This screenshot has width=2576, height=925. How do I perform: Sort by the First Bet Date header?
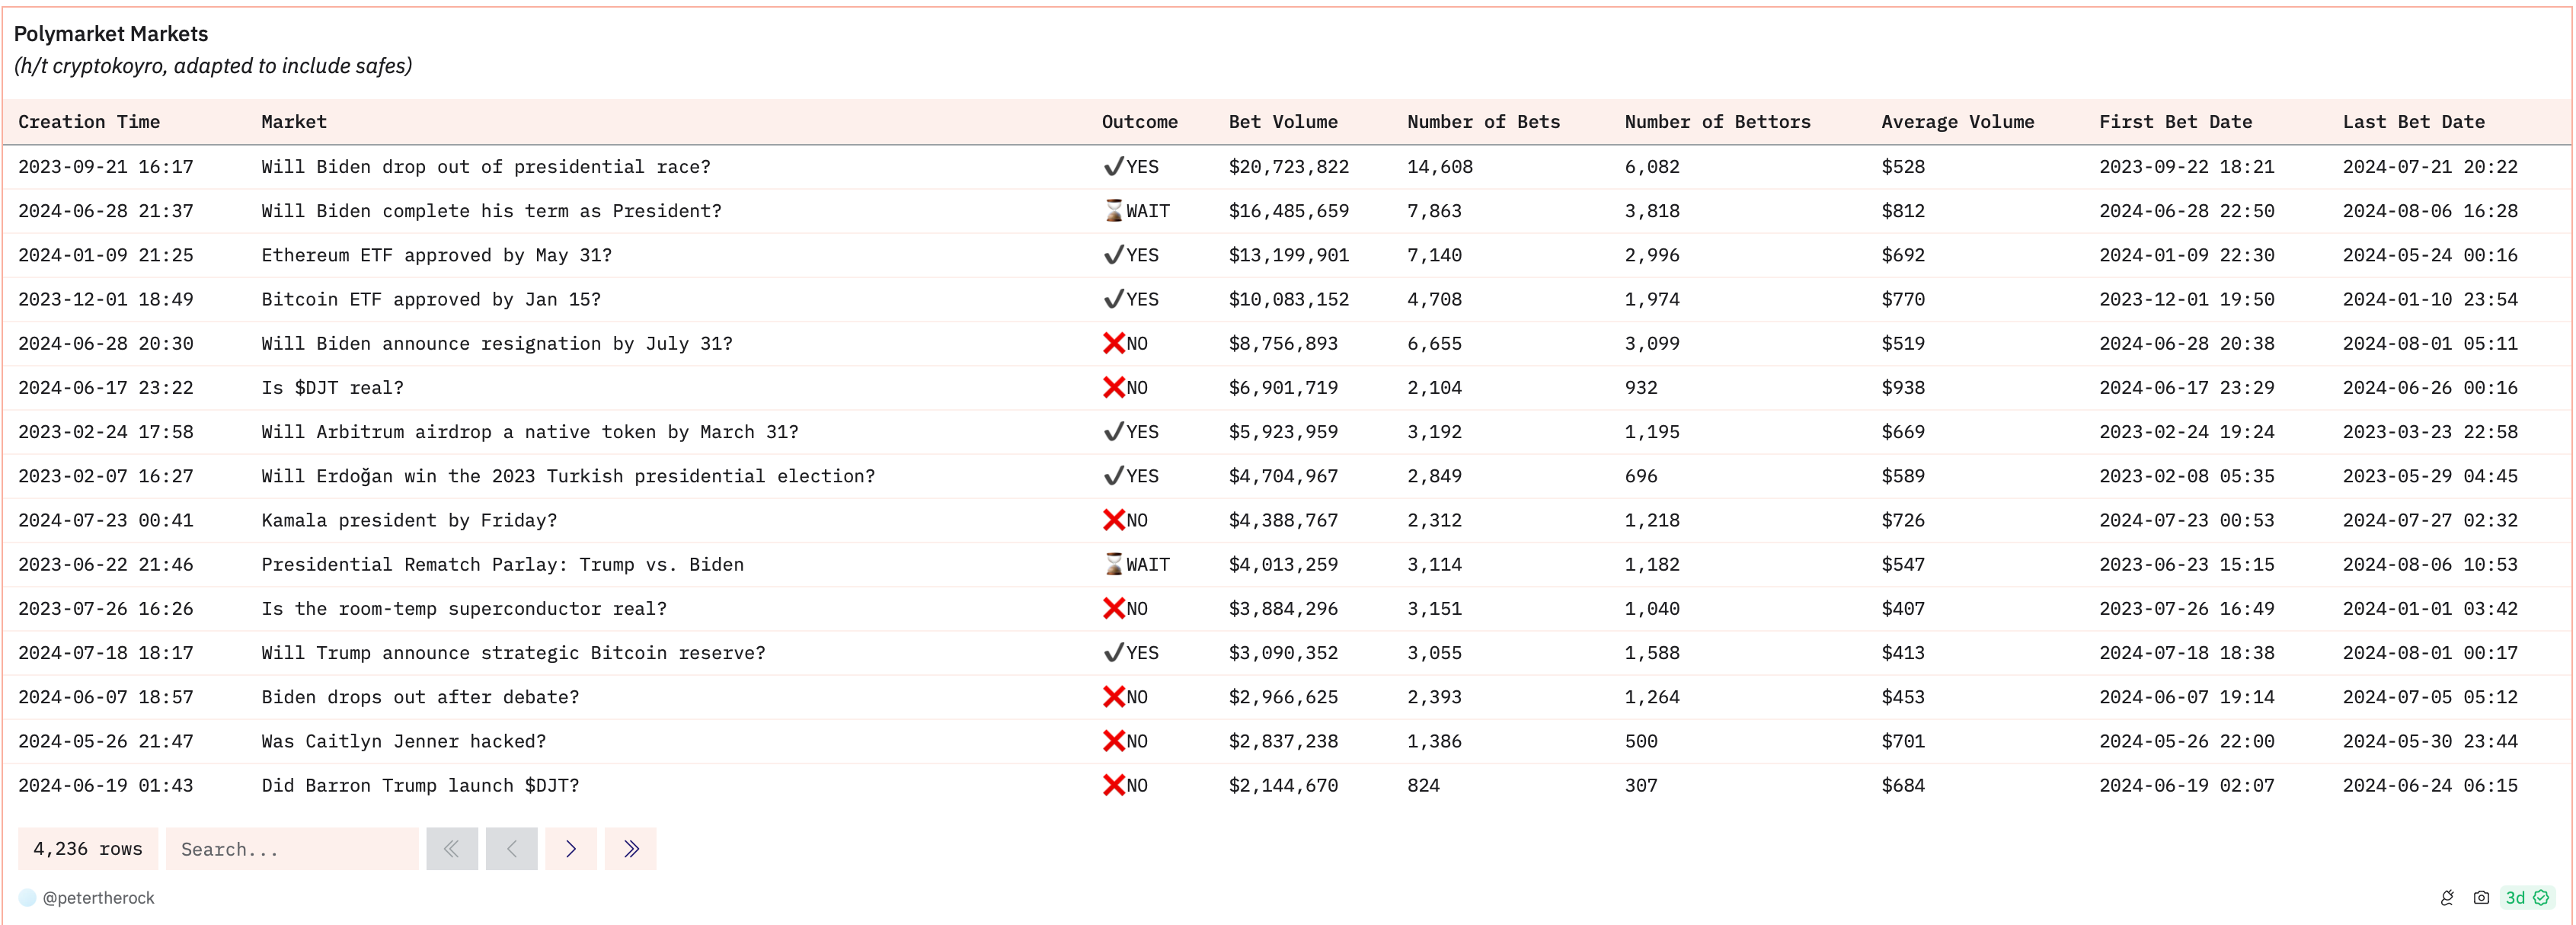[x=2176, y=122]
